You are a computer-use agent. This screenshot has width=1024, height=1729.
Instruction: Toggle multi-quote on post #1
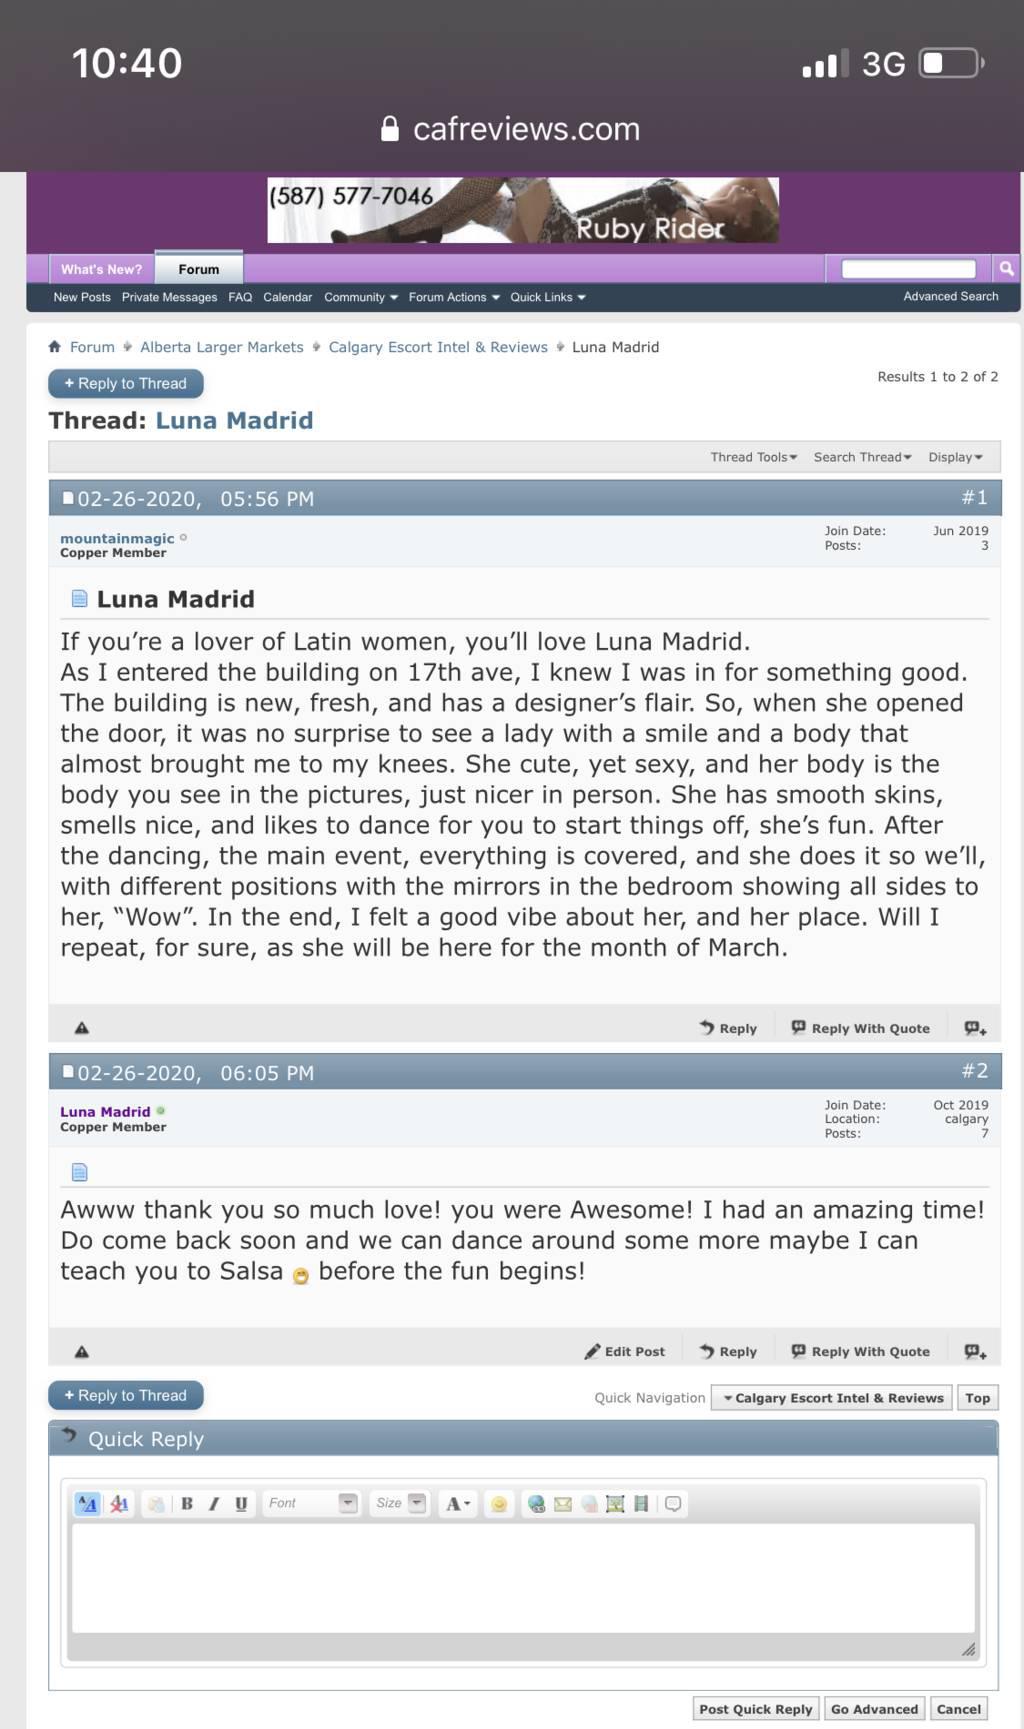975,1028
